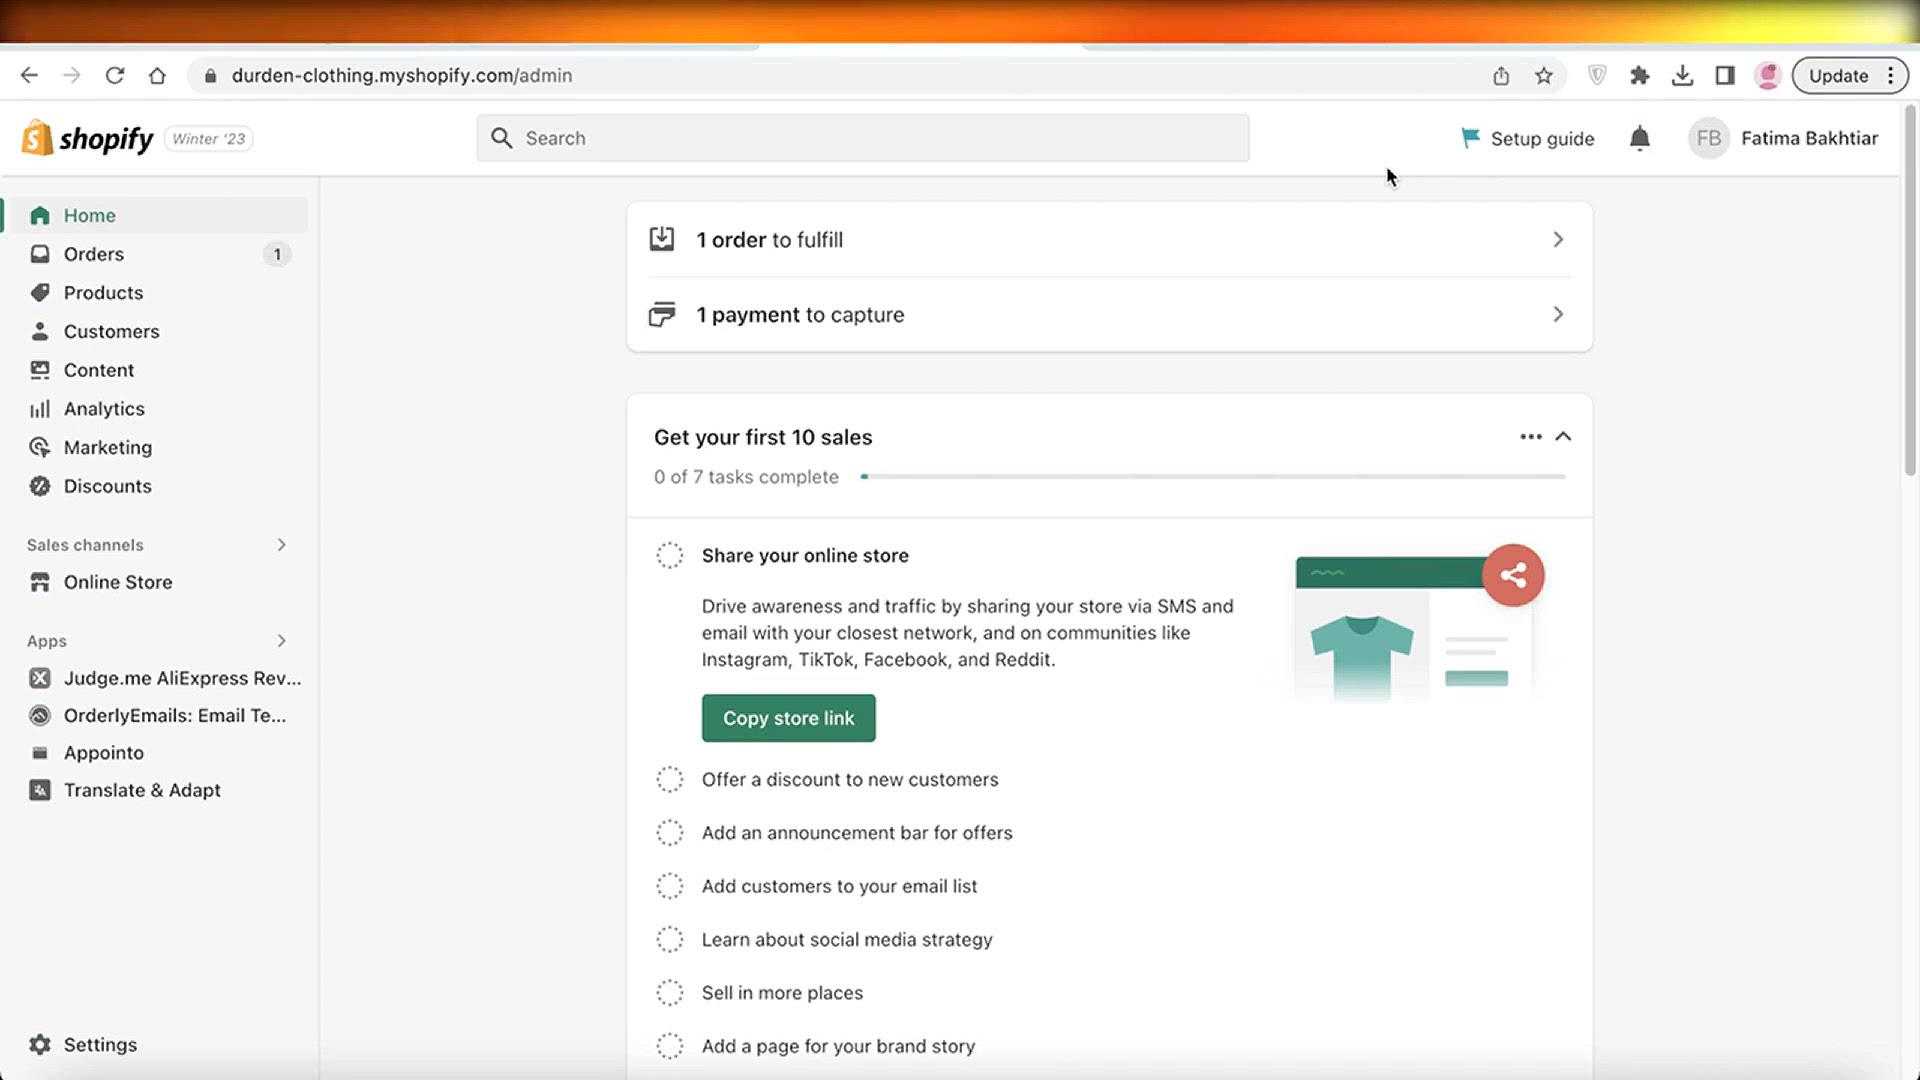This screenshot has height=1080, width=1920.
Task: Click the browser address bar URL
Action: coord(402,75)
